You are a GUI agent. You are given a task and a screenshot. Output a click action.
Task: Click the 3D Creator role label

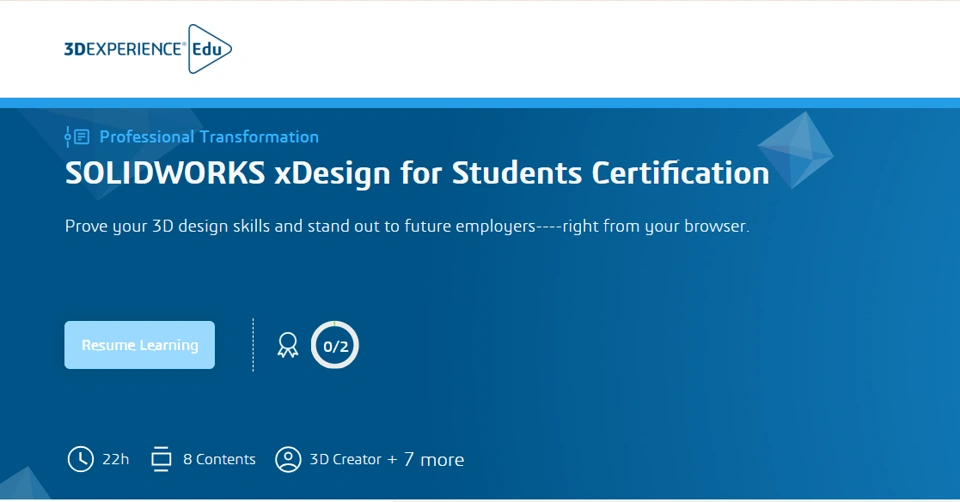tap(345, 459)
